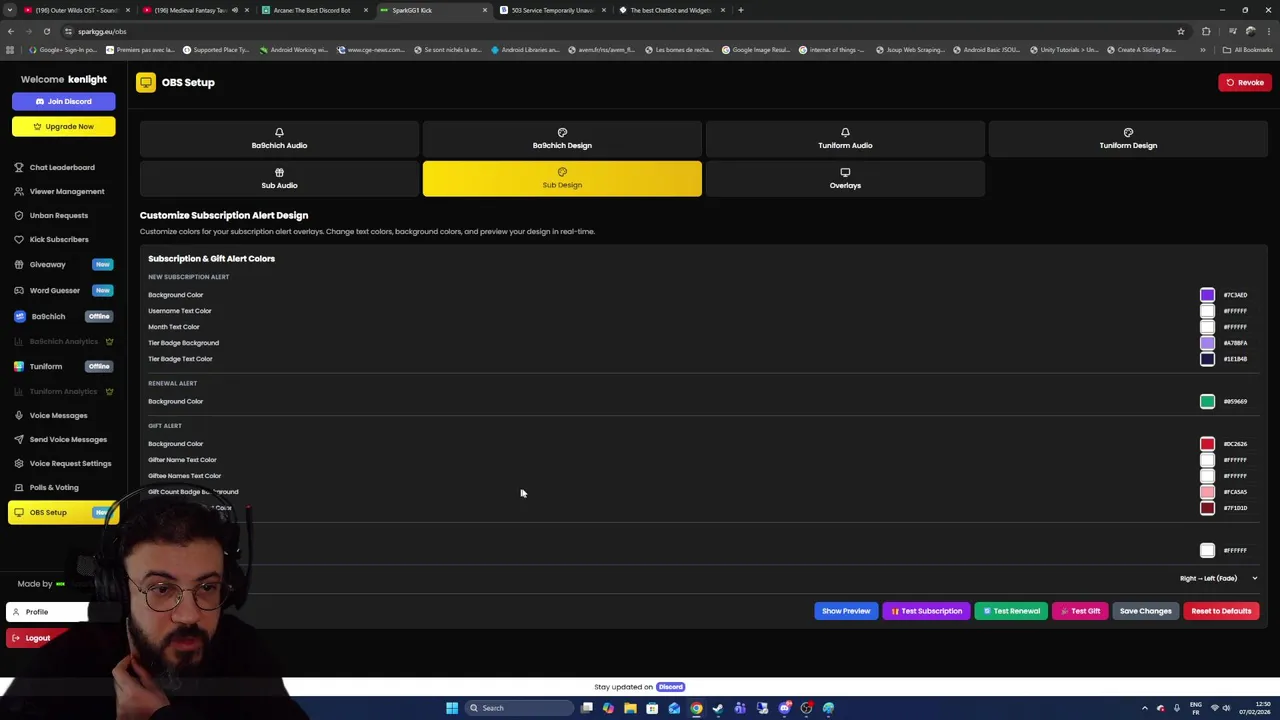Open Voice Messages page
The image size is (1280, 720).
(x=58, y=415)
